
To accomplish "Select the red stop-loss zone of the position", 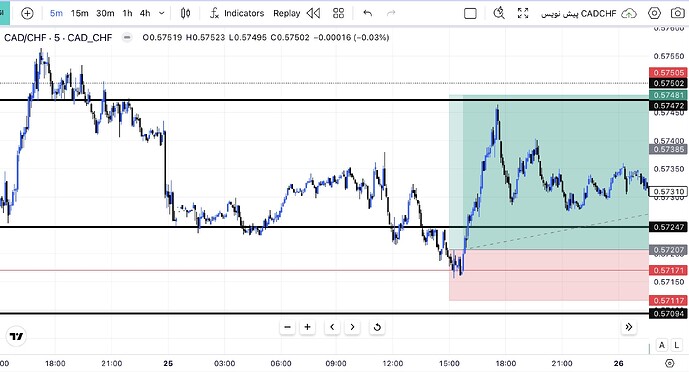I will [549, 275].
